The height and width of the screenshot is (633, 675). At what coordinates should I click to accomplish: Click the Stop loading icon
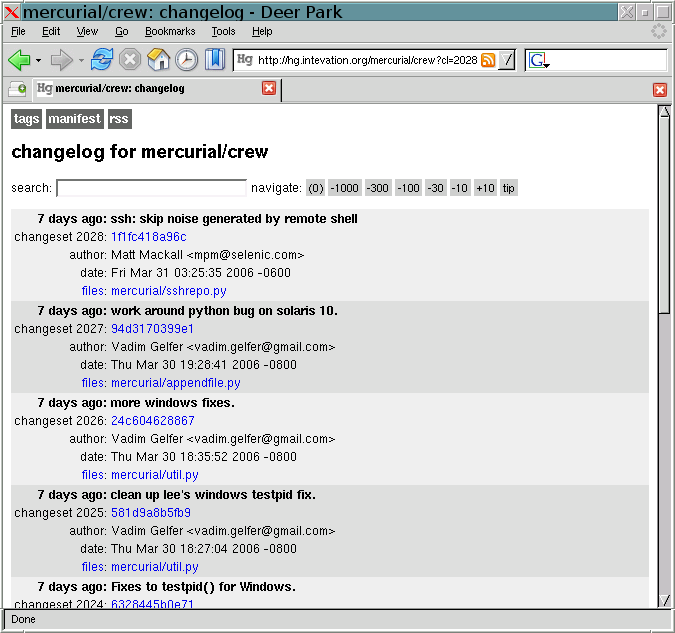[x=130, y=60]
